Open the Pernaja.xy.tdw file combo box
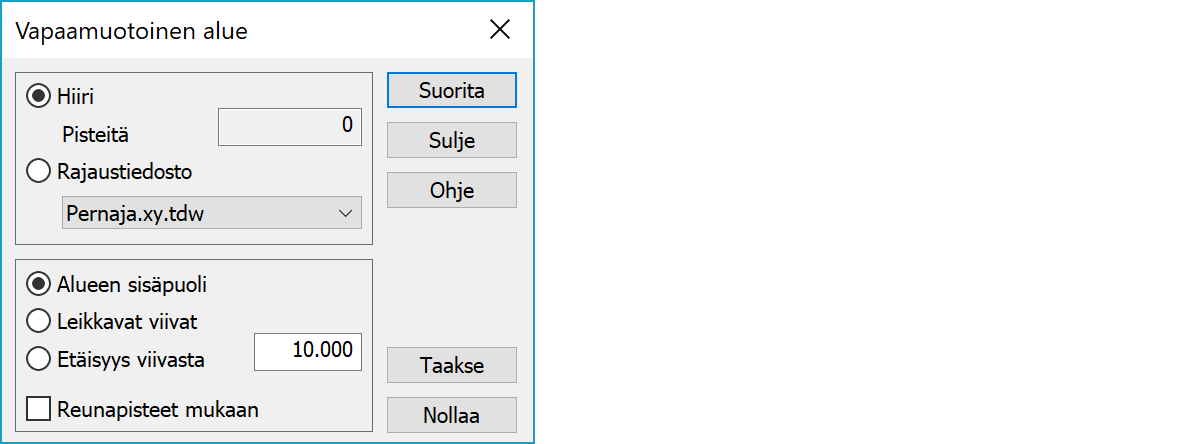This screenshot has height=444, width=1200. click(x=198, y=213)
